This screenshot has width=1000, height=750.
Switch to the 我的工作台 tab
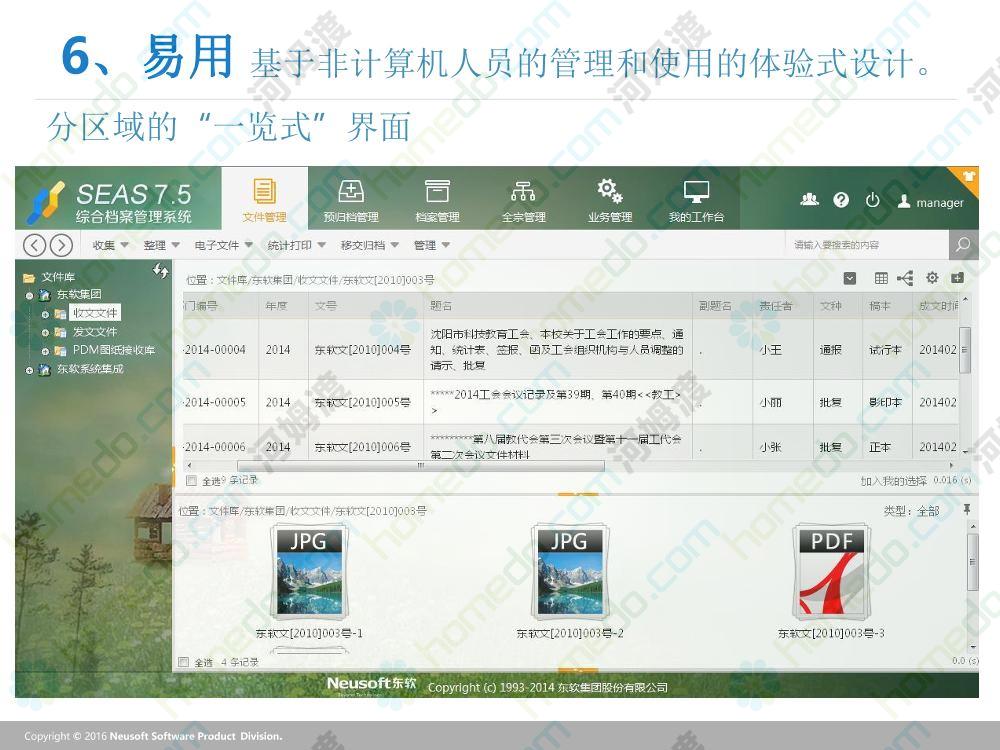point(696,199)
